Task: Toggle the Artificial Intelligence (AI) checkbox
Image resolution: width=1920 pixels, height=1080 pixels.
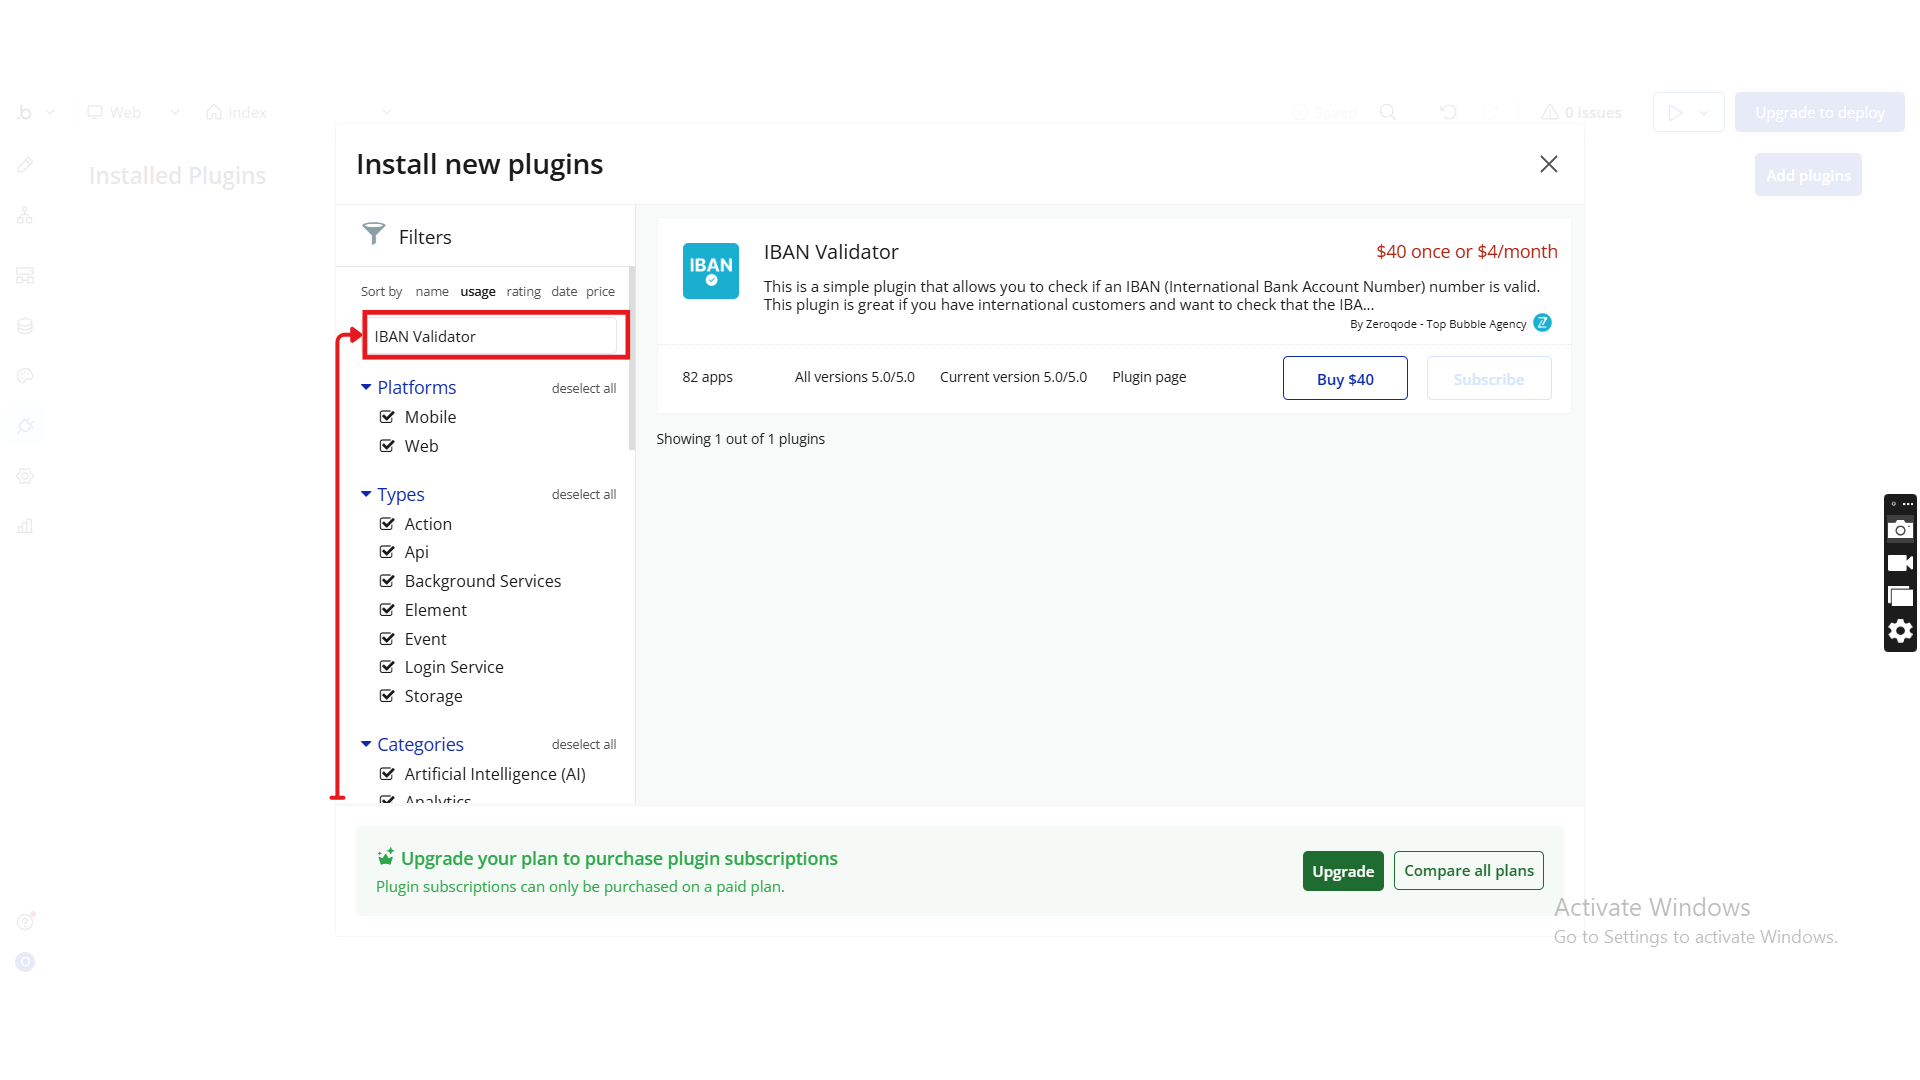Action: click(387, 774)
